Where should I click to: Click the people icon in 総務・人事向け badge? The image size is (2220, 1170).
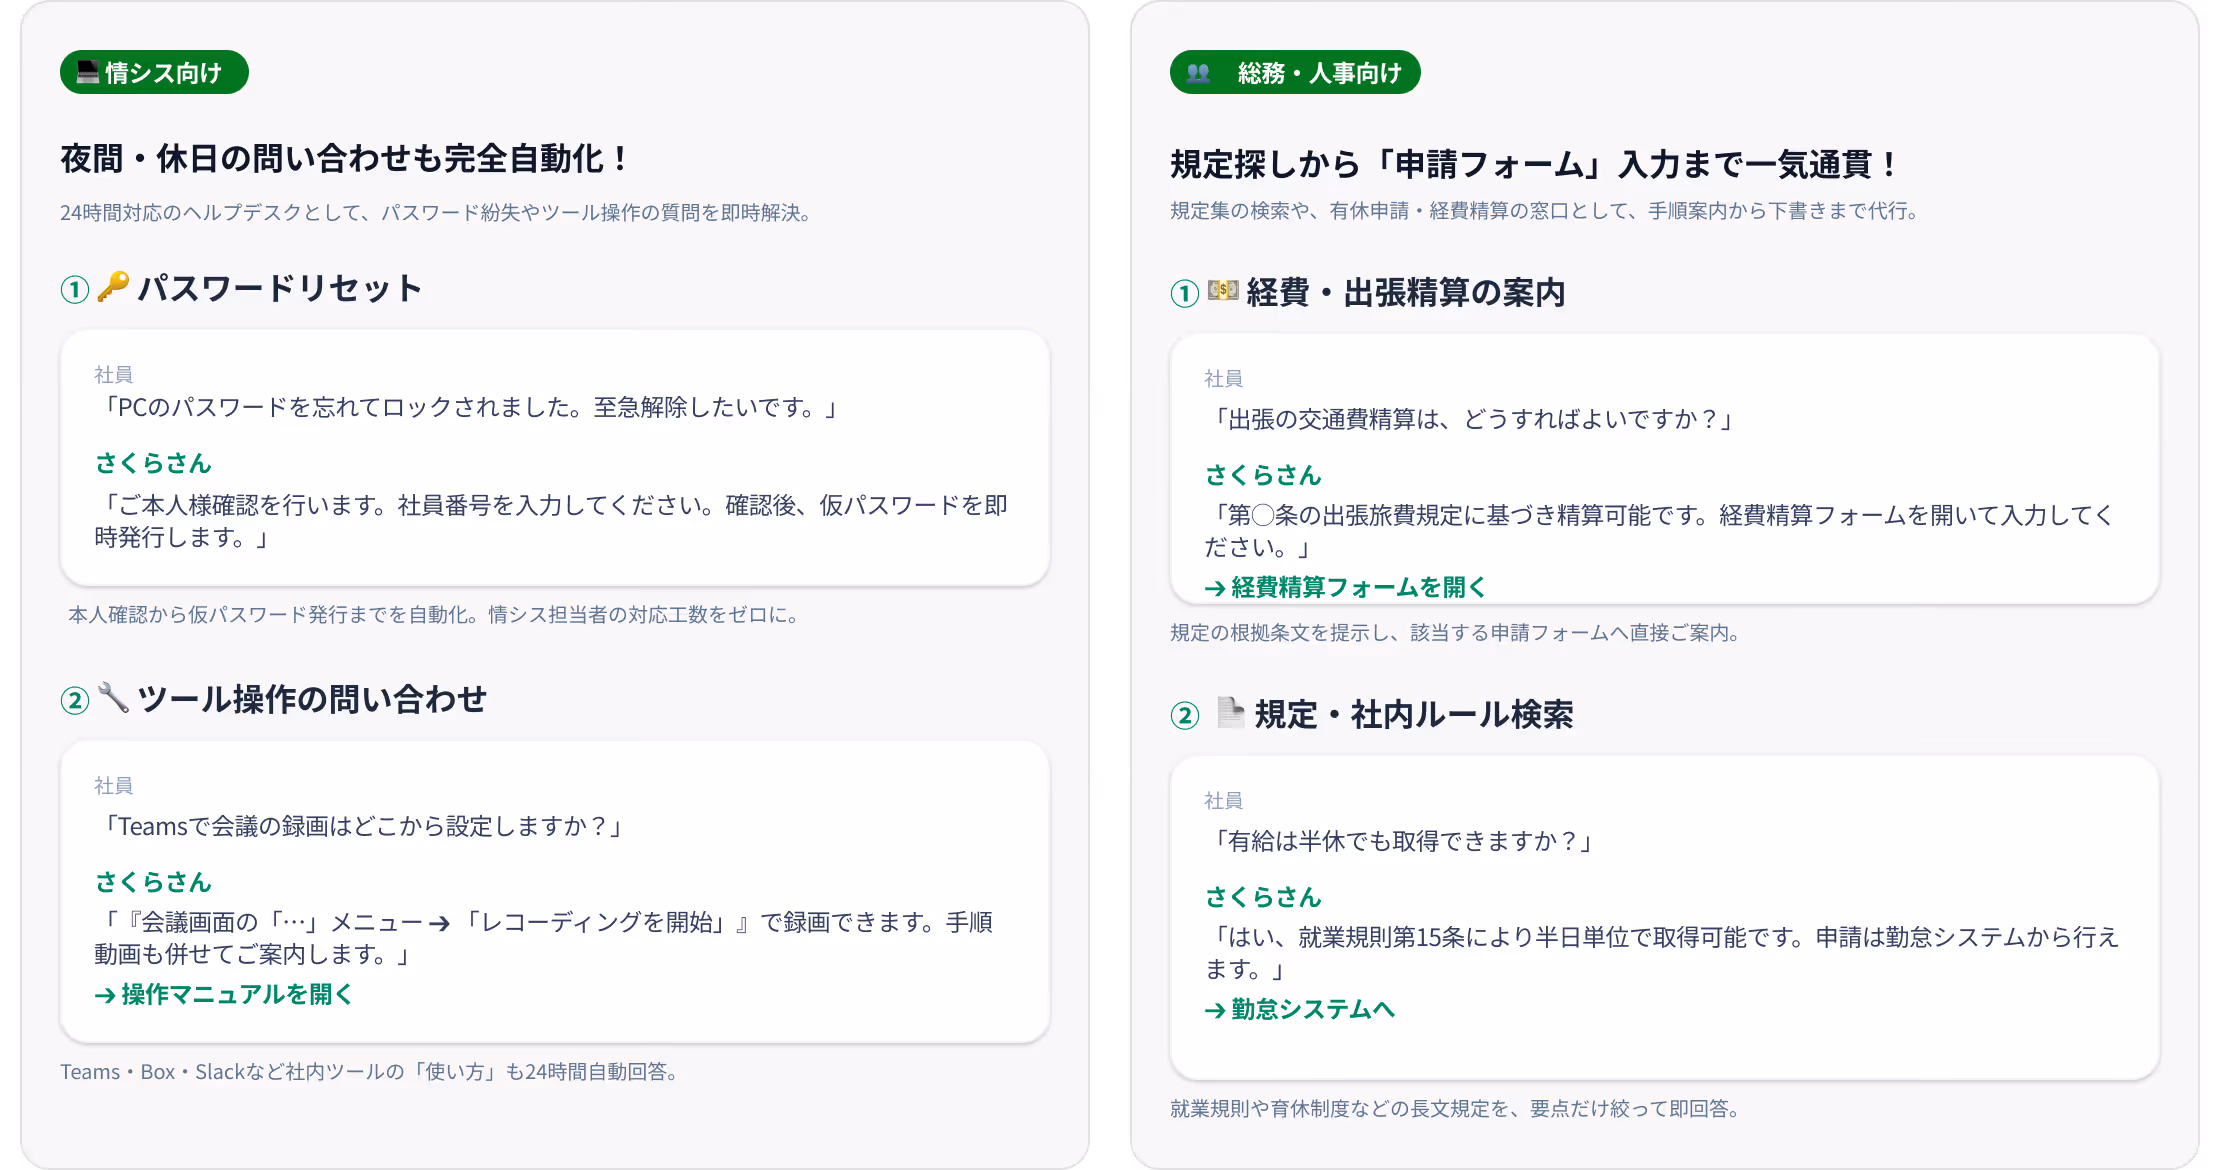pos(1198,73)
